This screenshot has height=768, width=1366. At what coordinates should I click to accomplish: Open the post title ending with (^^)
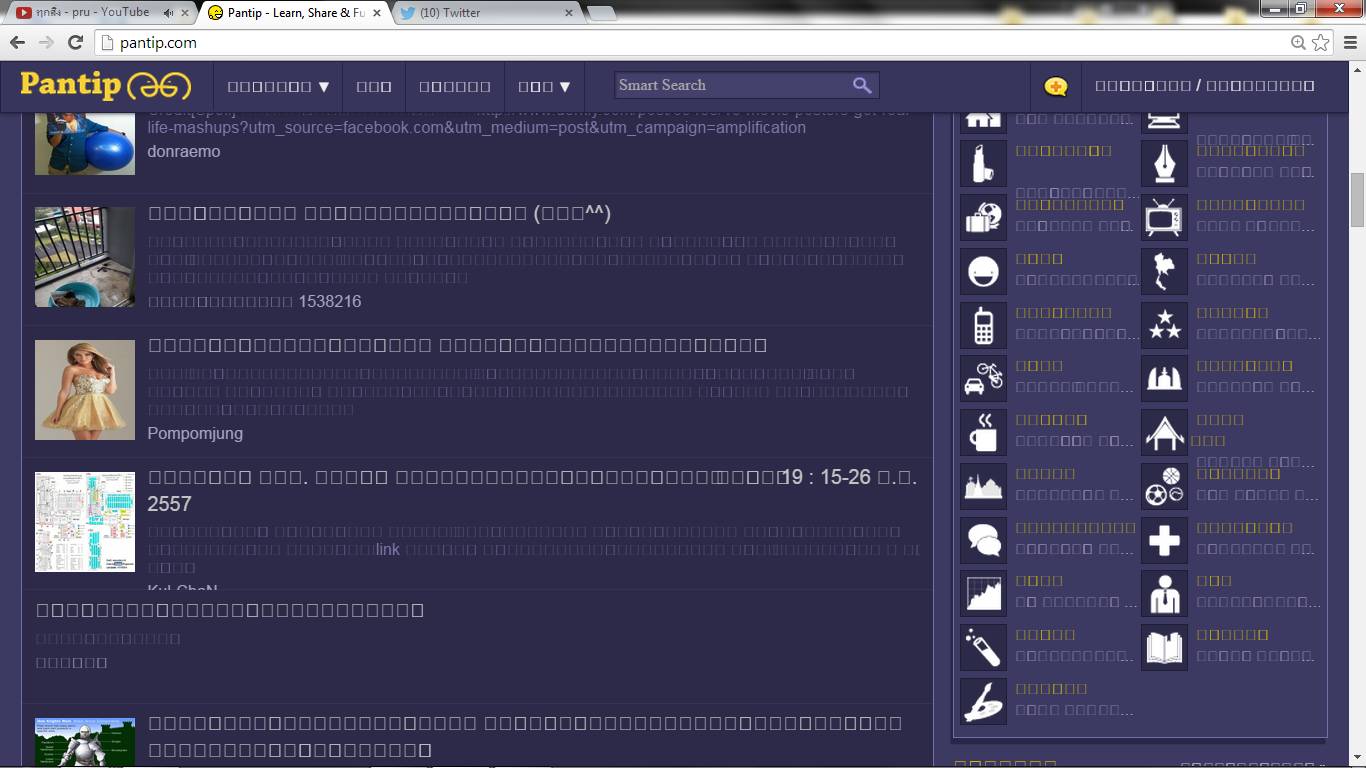click(379, 213)
